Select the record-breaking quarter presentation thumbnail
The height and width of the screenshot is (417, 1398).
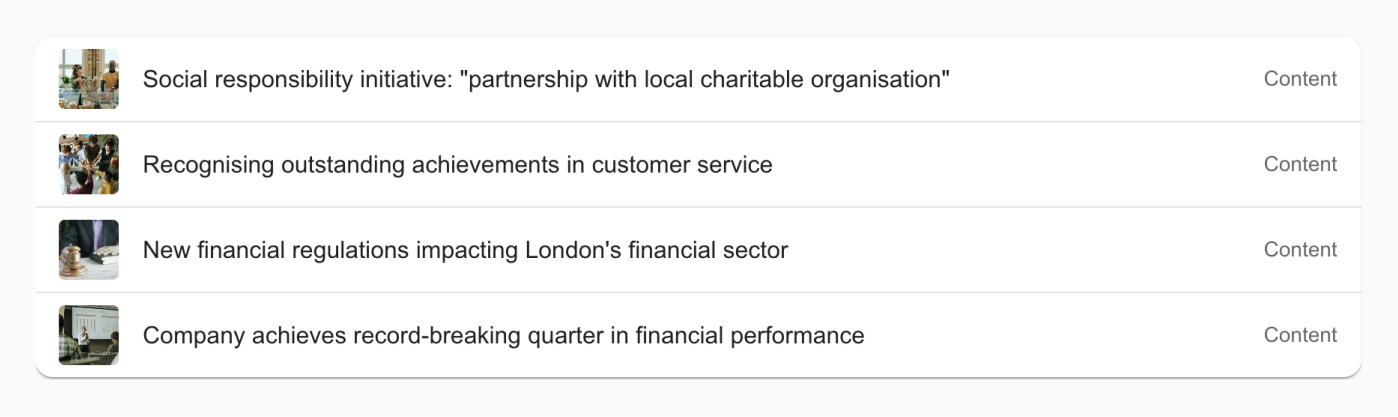88,335
